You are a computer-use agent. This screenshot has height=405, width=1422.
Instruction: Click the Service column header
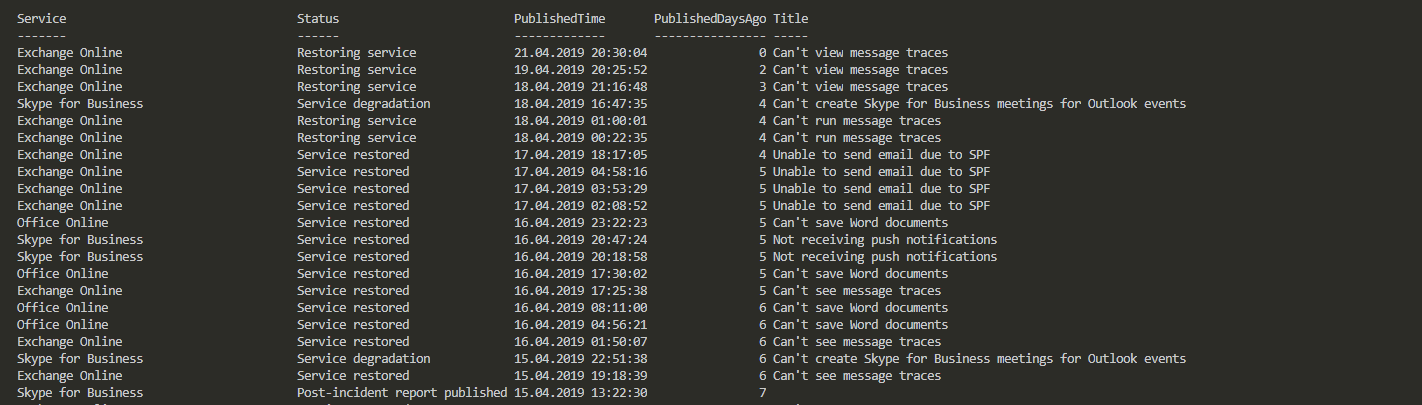pyautogui.click(x=42, y=18)
